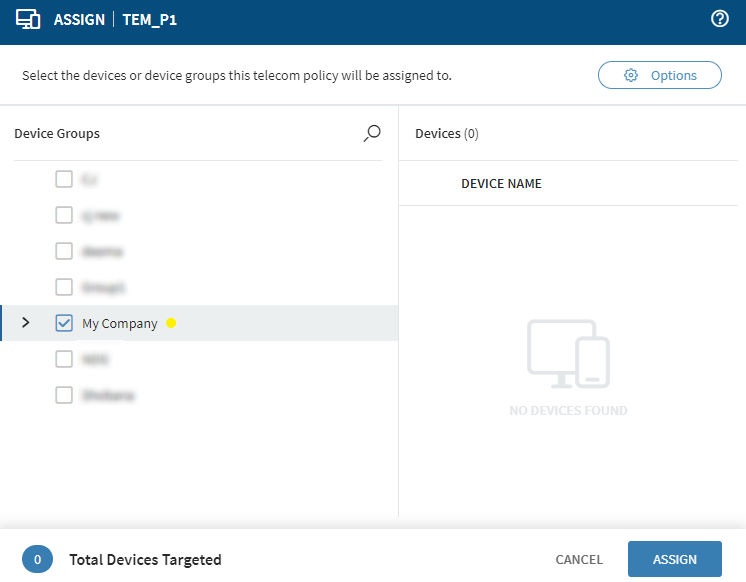Click the TEM_P1 policy name in the title bar
Image resolution: width=746 pixels, height=582 pixels.
(151, 20)
